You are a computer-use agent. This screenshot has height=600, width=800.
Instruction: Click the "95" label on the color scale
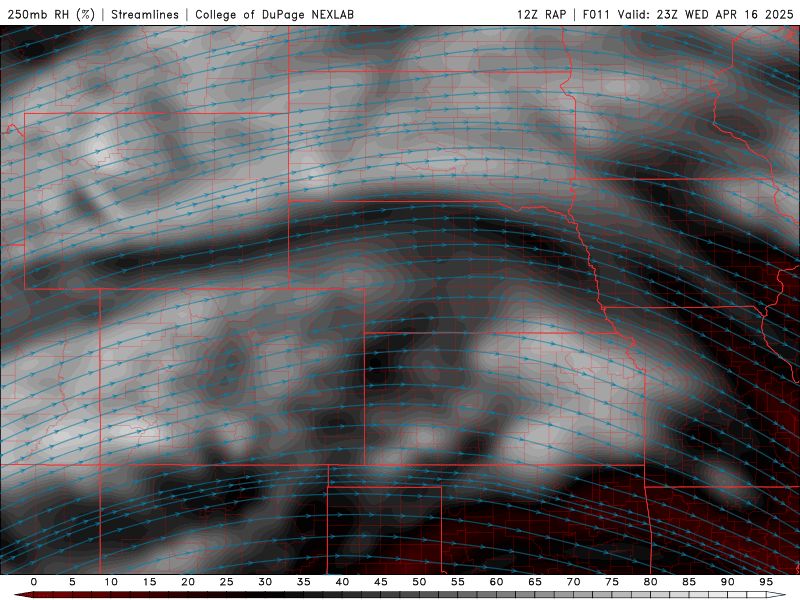[x=766, y=582]
